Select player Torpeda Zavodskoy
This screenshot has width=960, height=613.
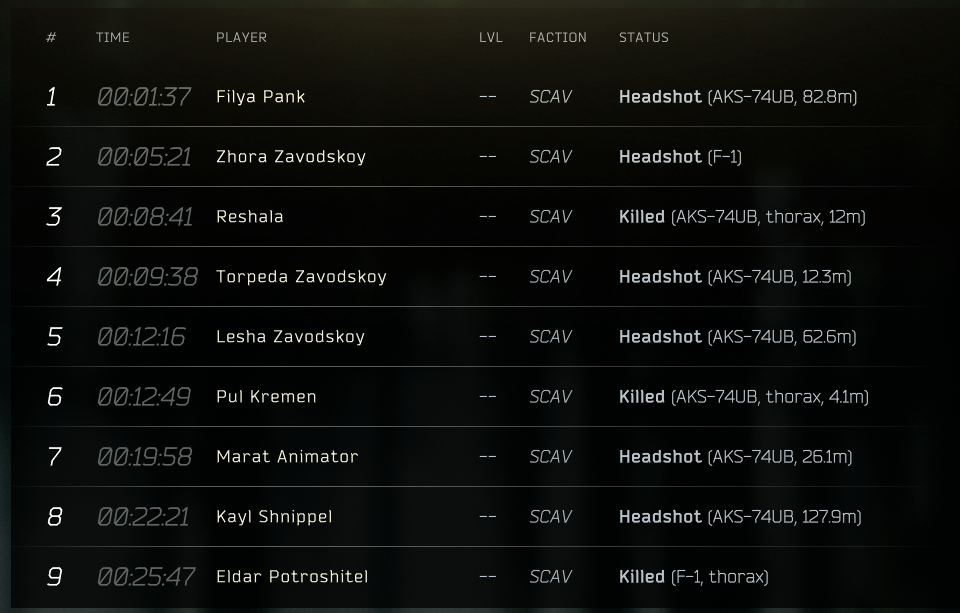301,277
